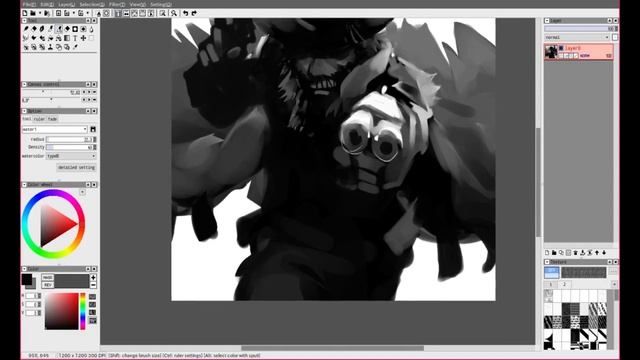Click the rainbow hue strip
Image resolution: width=640 pixels, height=360 pixels.
[x=83, y=311]
